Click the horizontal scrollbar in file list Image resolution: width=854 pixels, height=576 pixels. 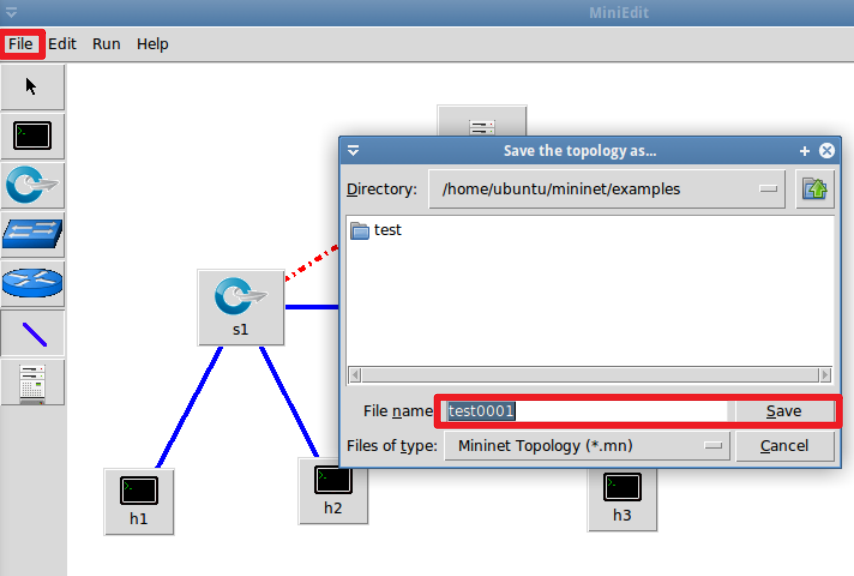point(590,375)
